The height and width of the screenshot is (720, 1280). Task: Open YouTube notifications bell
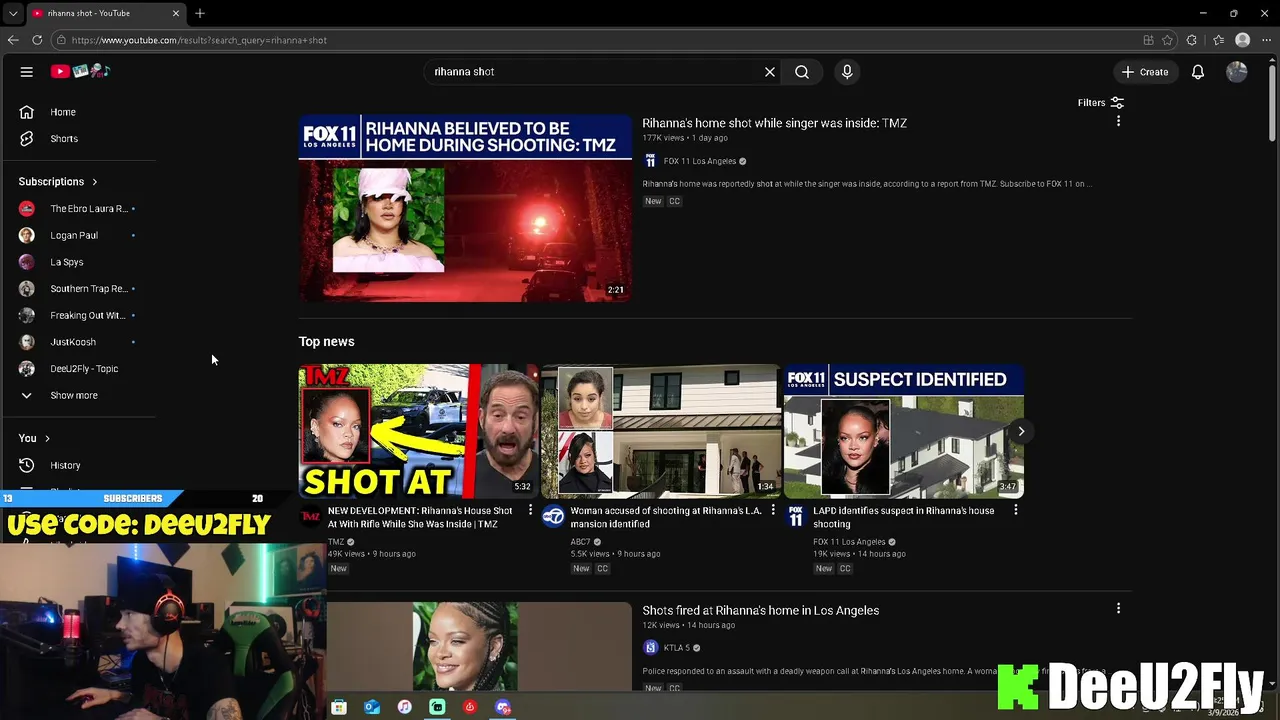coord(1198,72)
